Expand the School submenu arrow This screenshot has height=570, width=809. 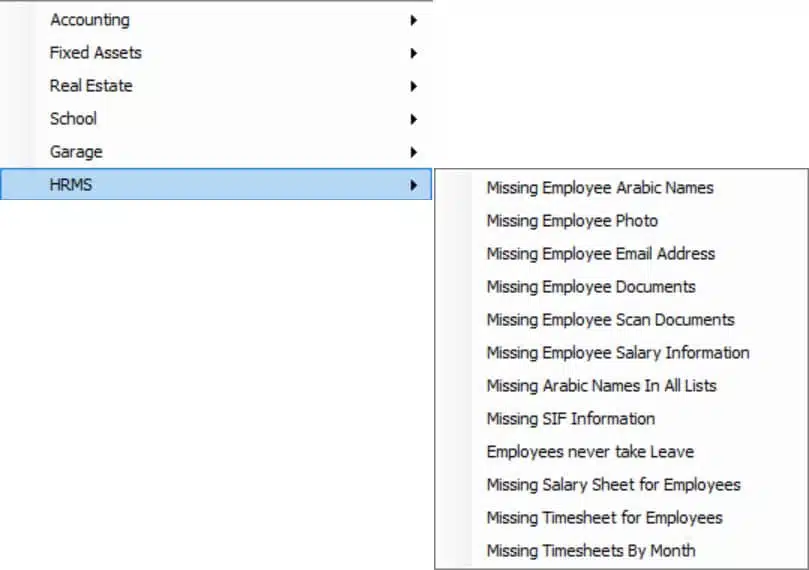413,119
